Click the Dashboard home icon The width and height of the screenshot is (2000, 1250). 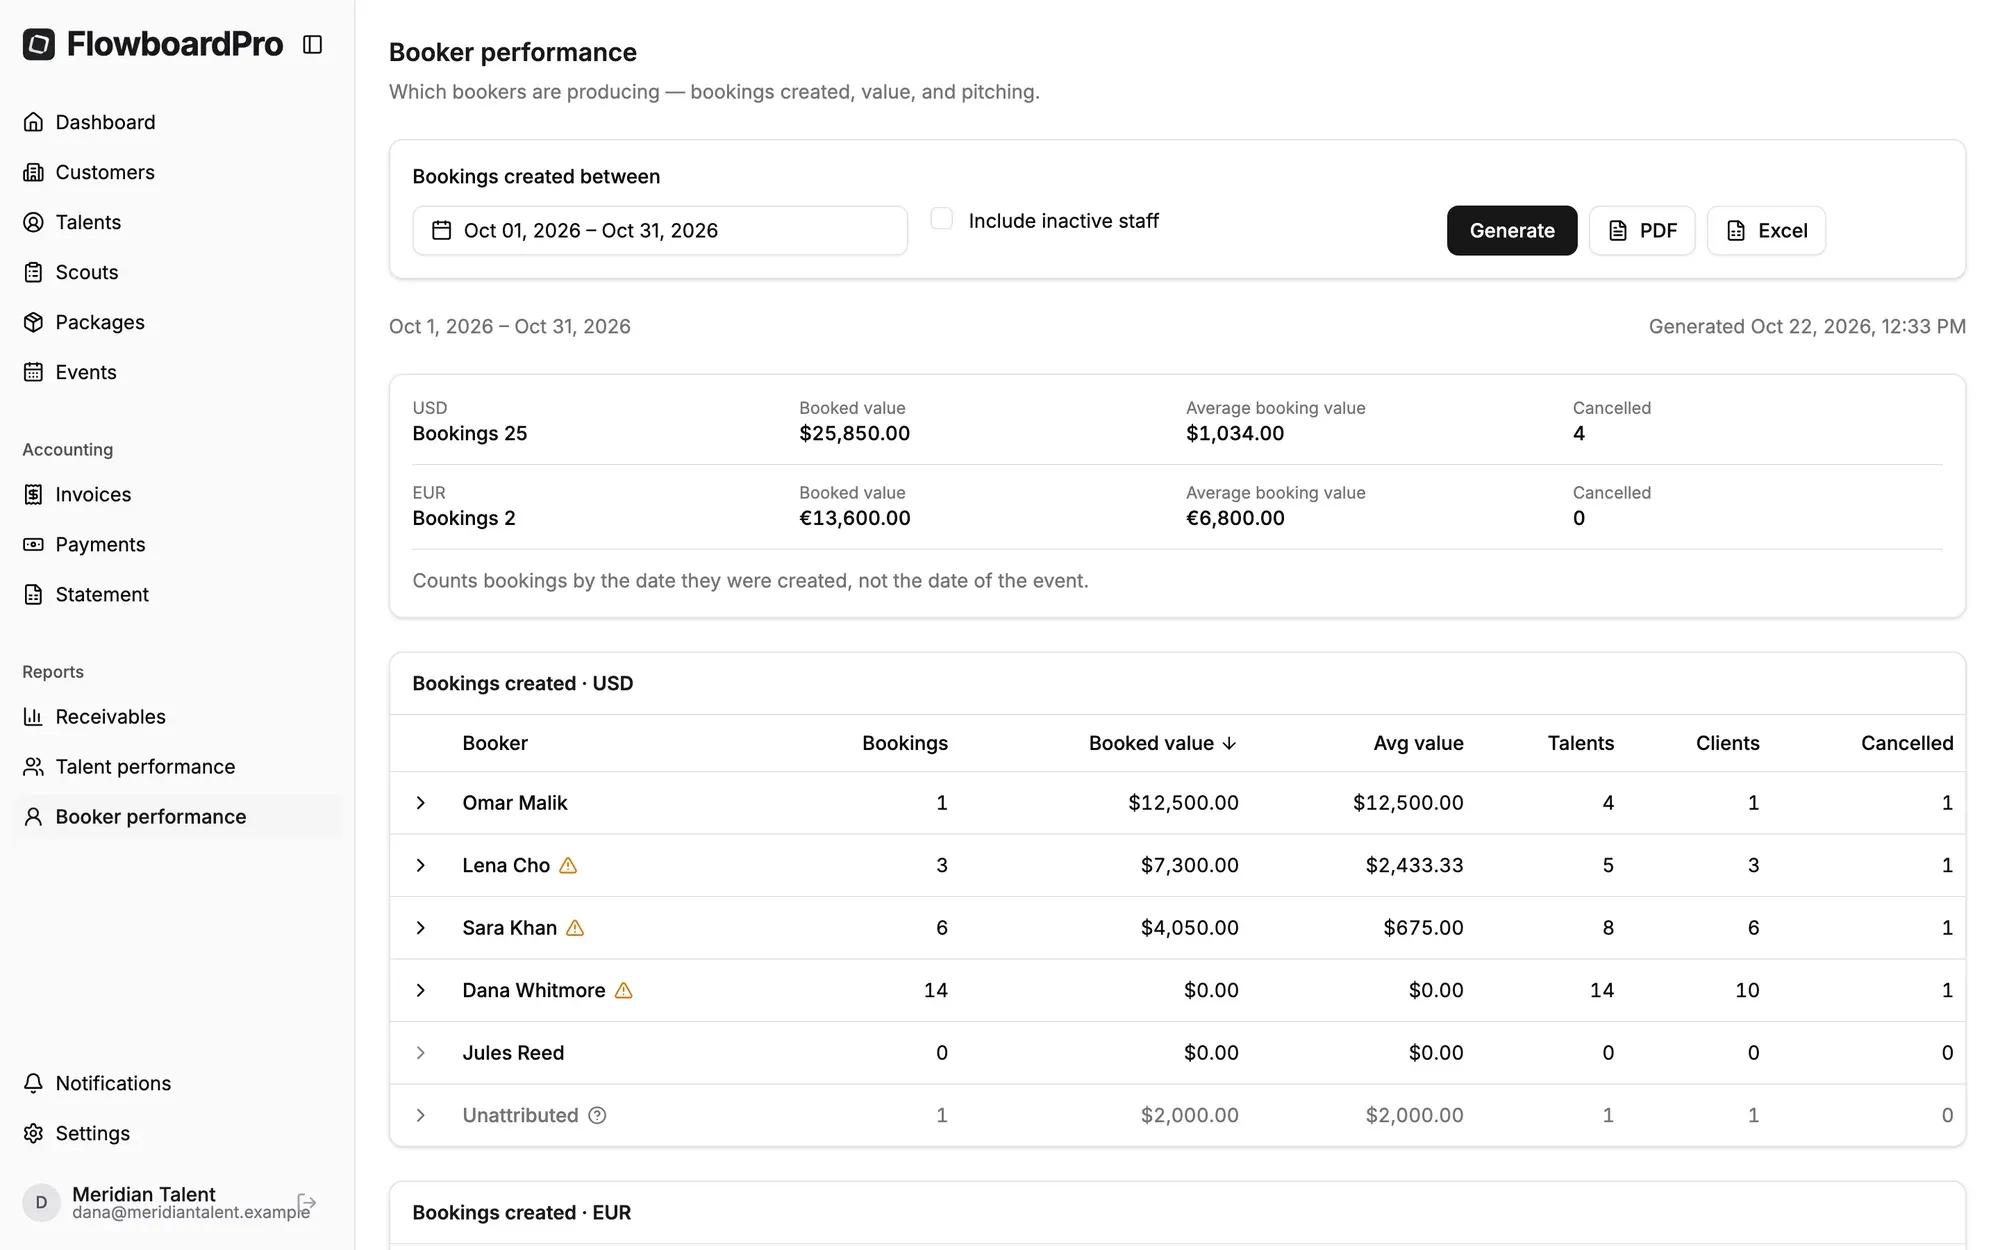pyautogui.click(x=33, y=122)
